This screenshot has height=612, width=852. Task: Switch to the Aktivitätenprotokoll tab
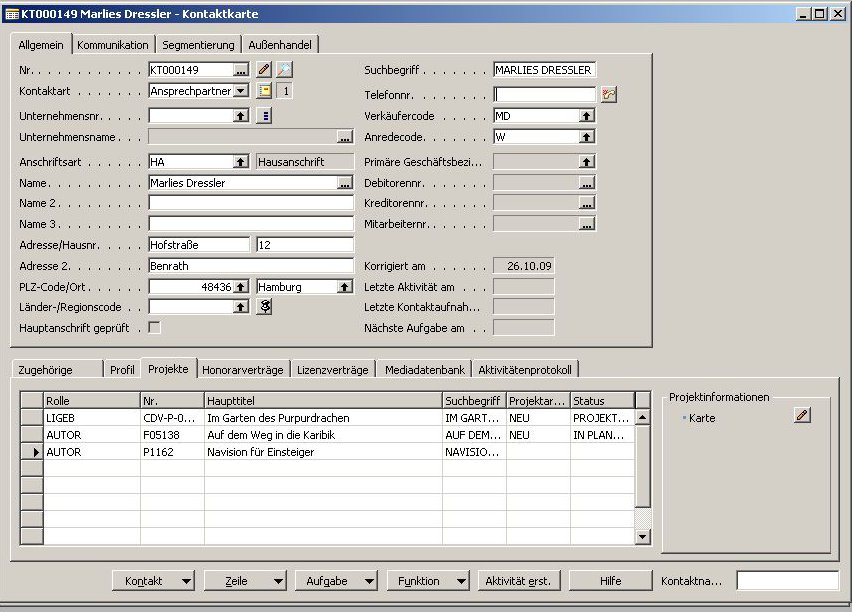[x=525, y=370]
